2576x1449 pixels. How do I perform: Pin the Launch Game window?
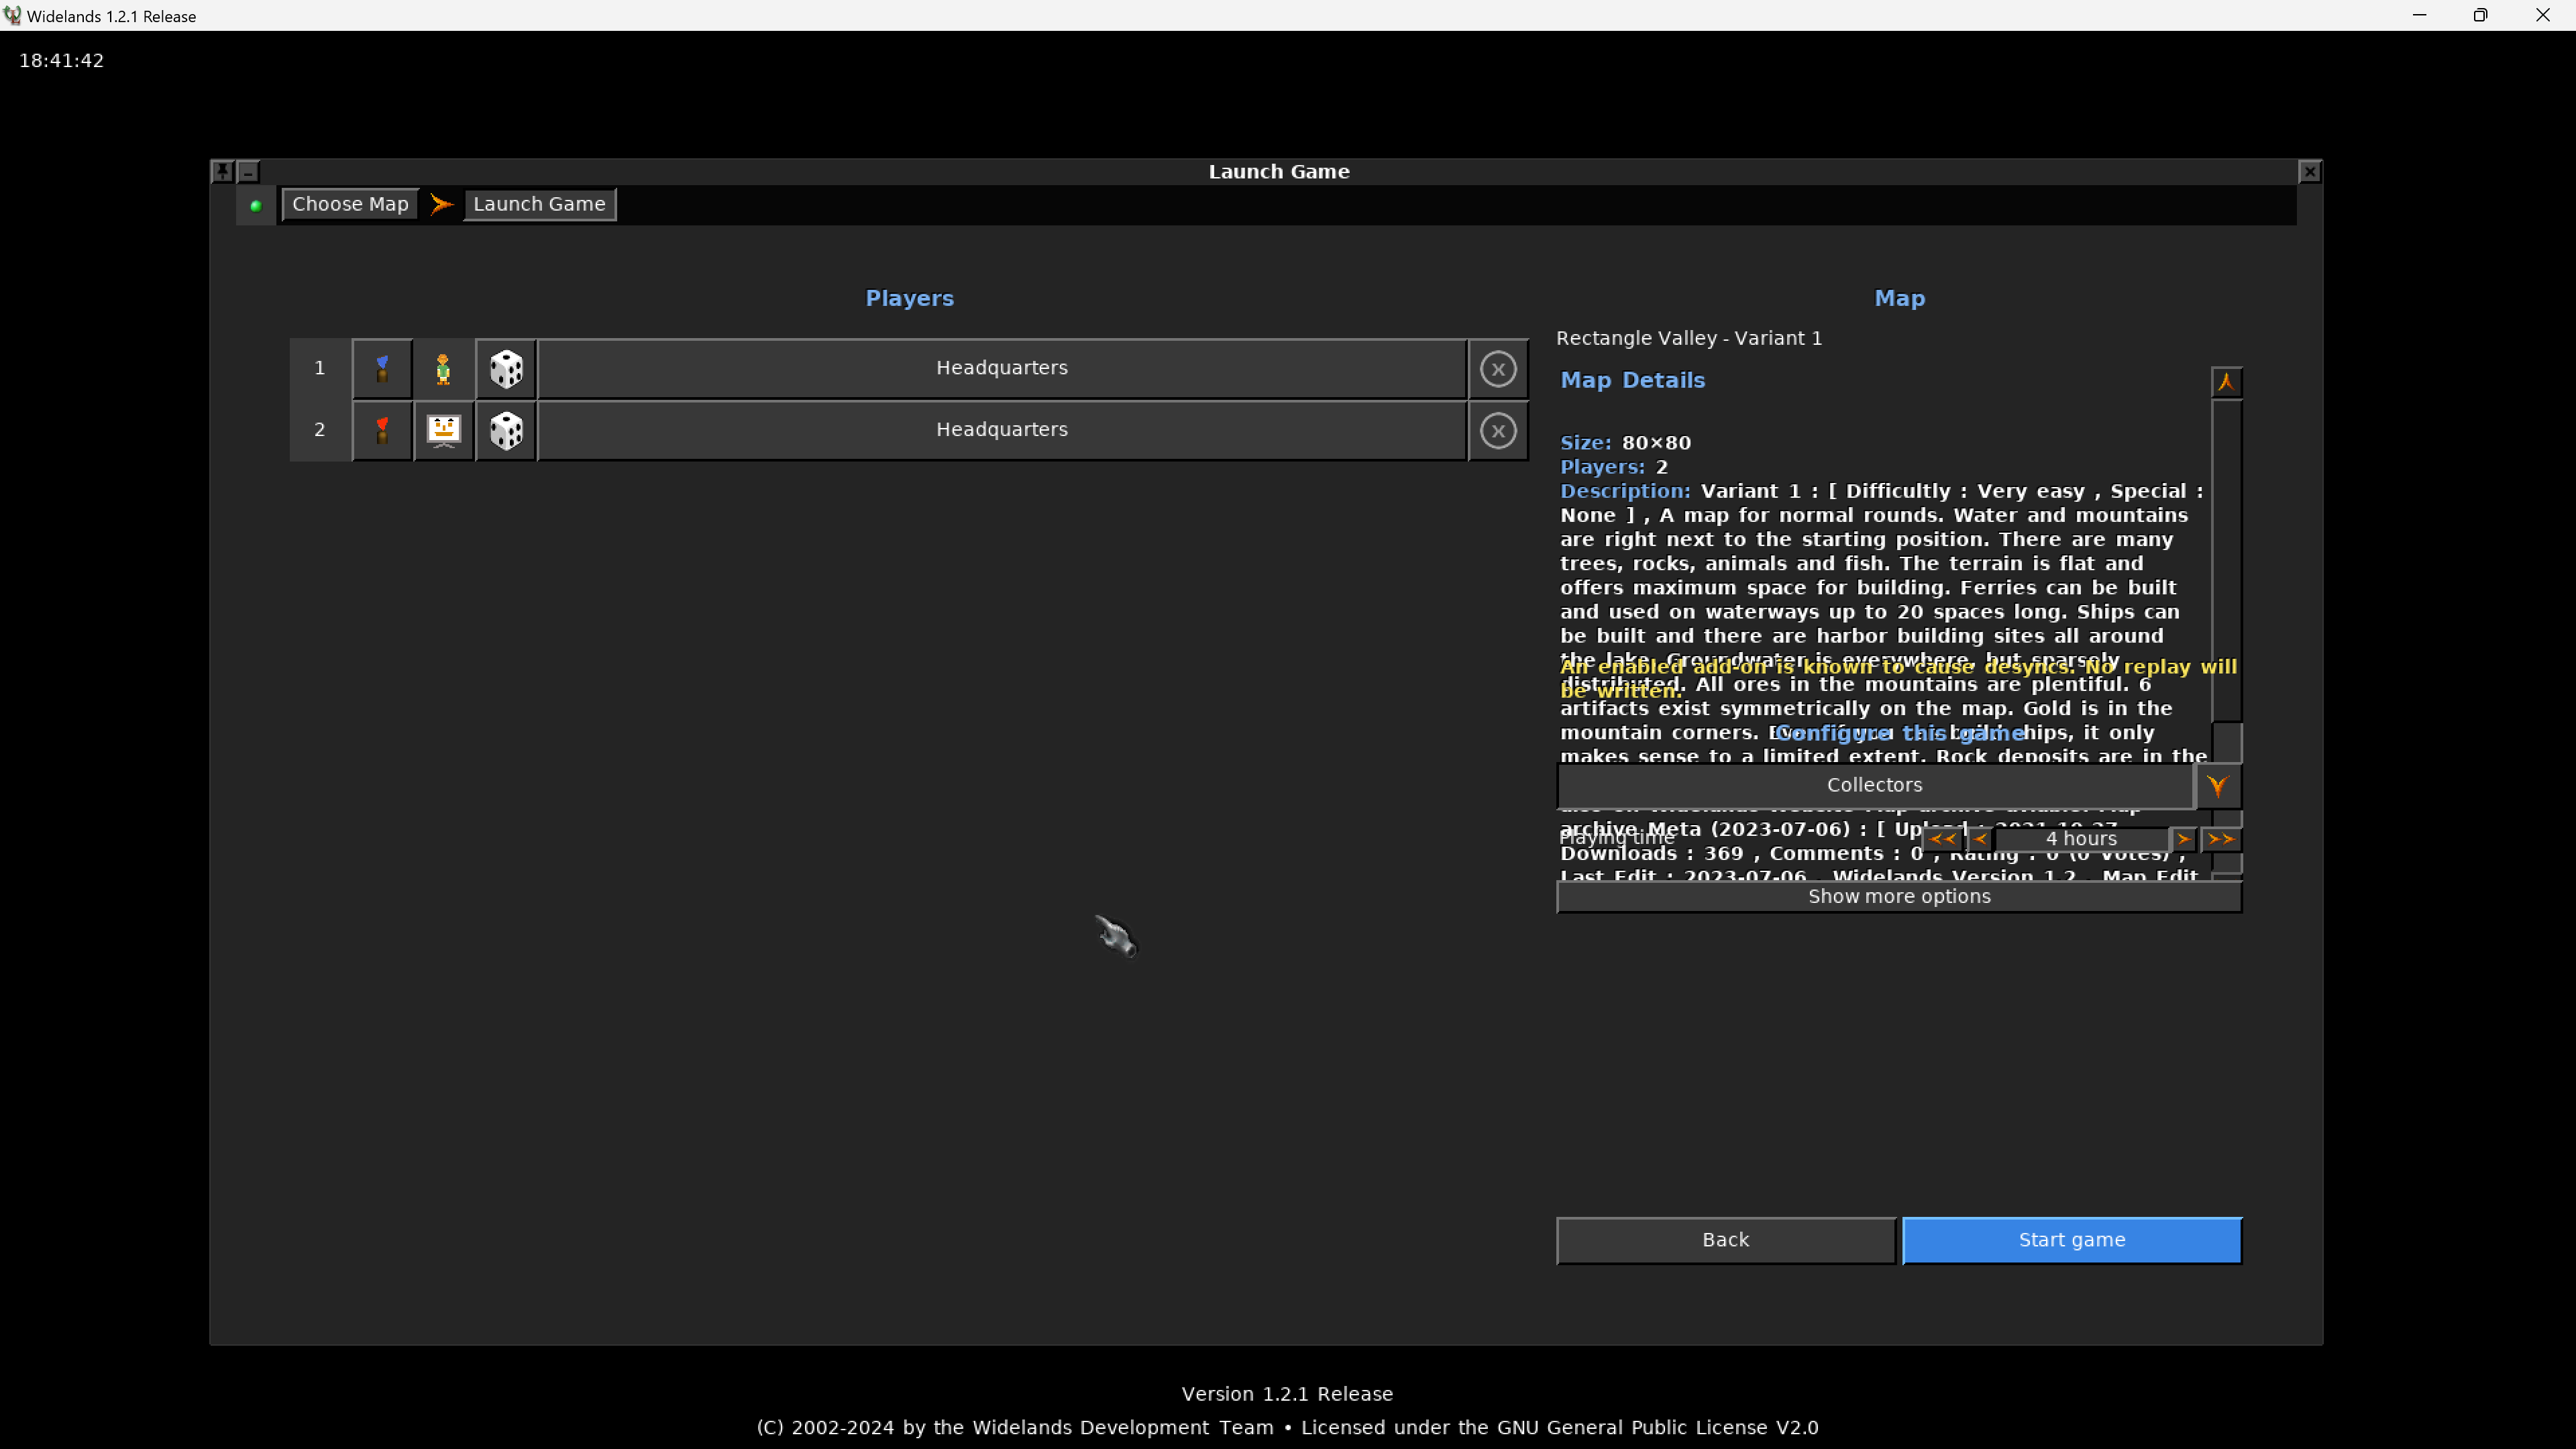pyautogui.click(x=223, y=172)
